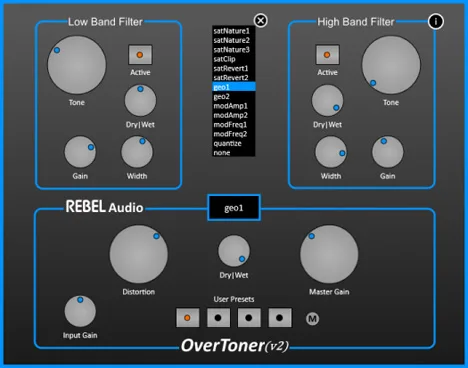Select the first user preset slot

tap(188, 318)
